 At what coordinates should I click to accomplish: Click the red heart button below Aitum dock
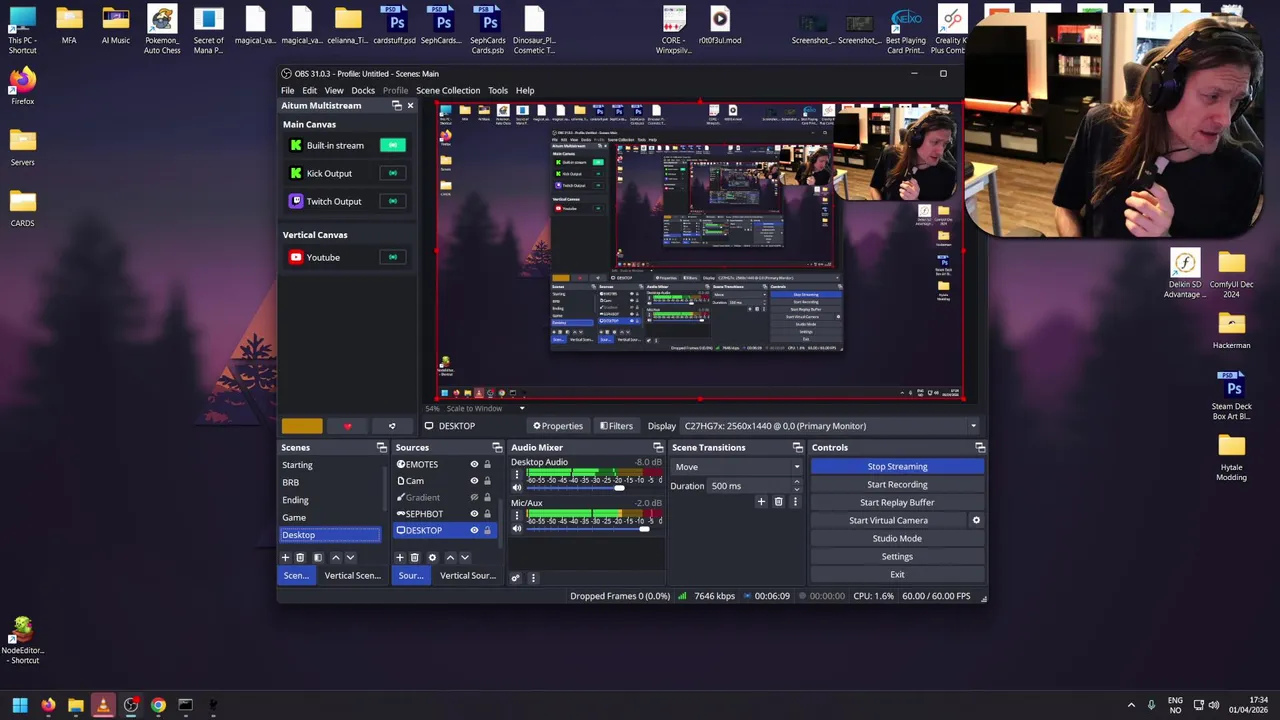point(347,426)
